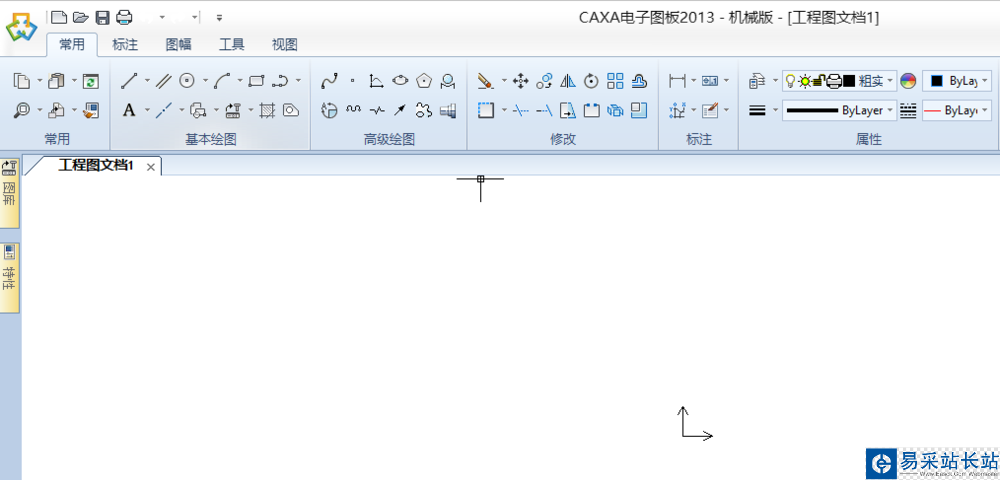Screen dimensions: 1000x480
Task: Close the 工程图文档1 document tab
Action: (x=151, y=167)
